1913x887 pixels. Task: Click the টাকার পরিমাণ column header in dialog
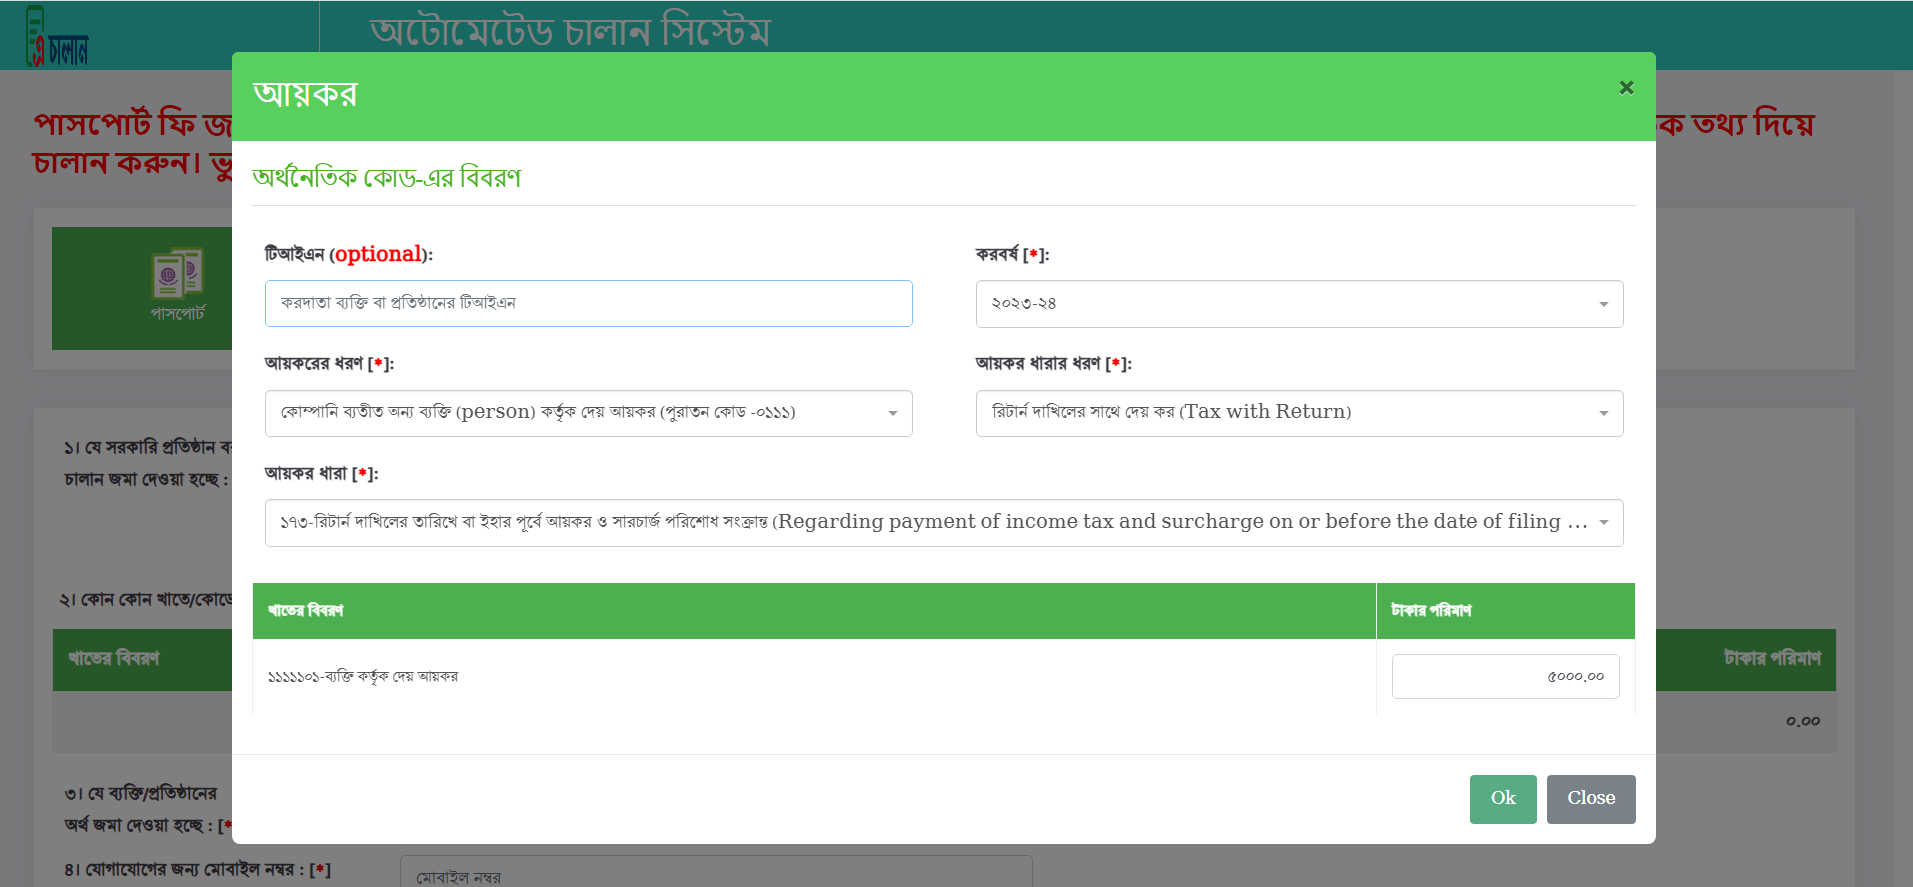click(x=1431, y=611)
